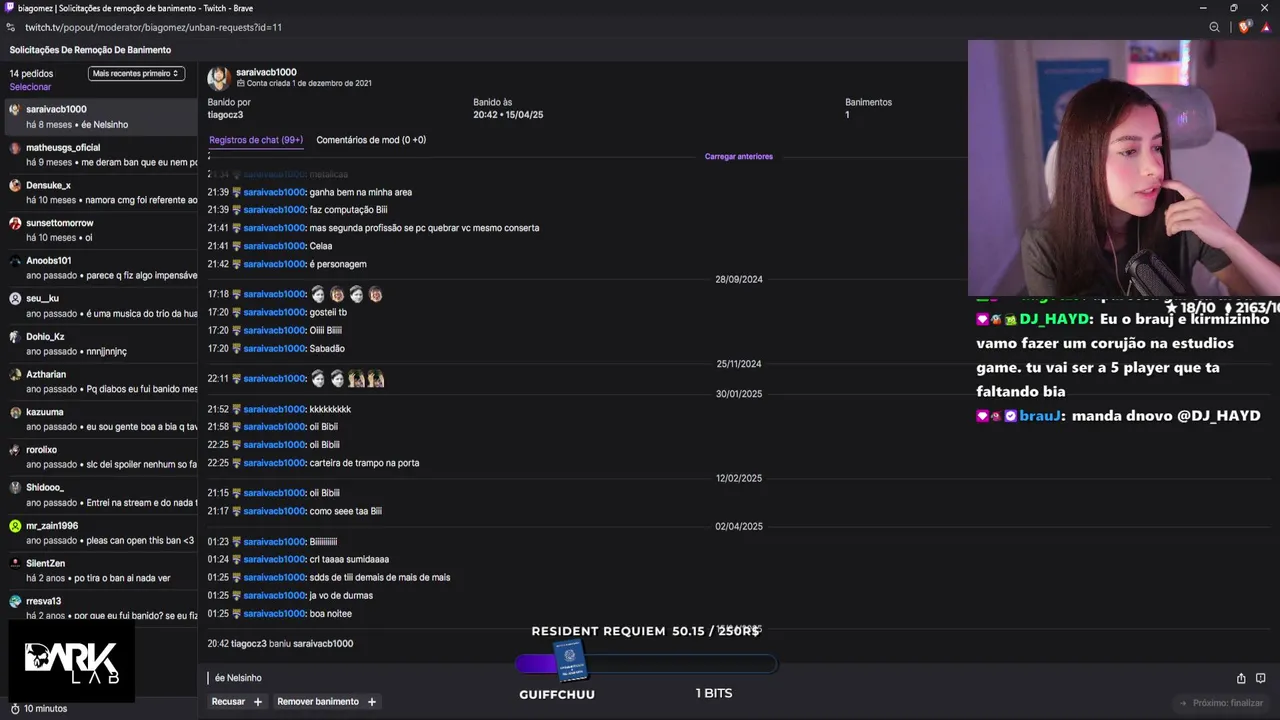Switch to Comentários de mod tab
The height and width of the screenshot is (720, 1280).
[x=371, y=140]
